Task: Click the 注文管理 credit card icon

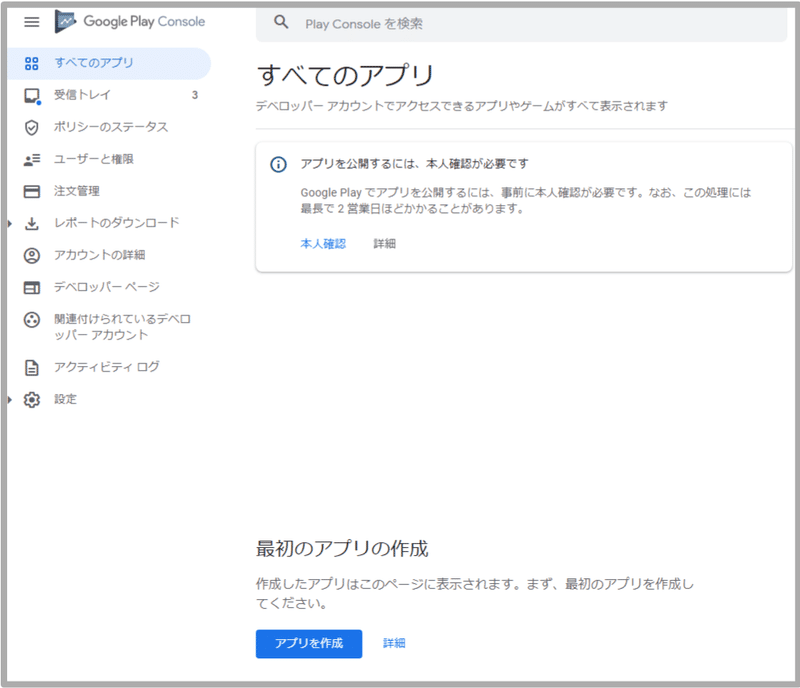Action: (32, 191)
